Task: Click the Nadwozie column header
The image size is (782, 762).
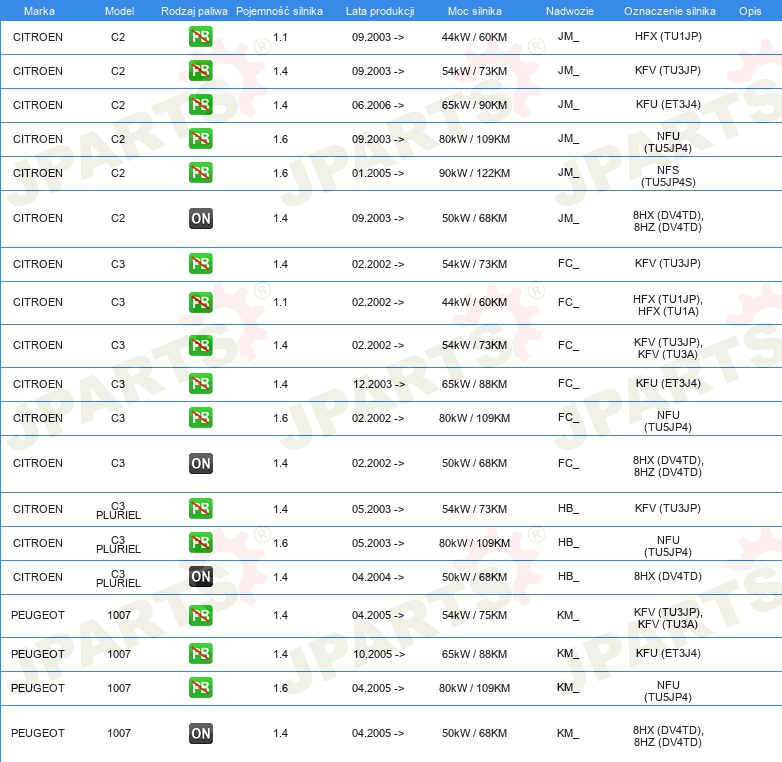Action: (x=570, y=11)
